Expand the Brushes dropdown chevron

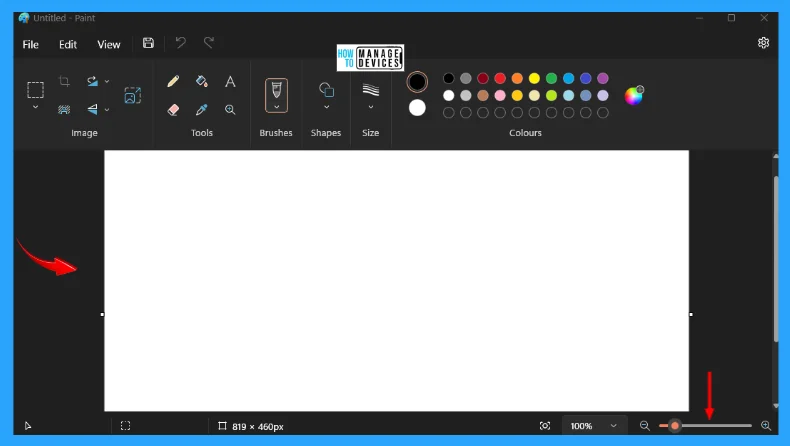point(277,107)
